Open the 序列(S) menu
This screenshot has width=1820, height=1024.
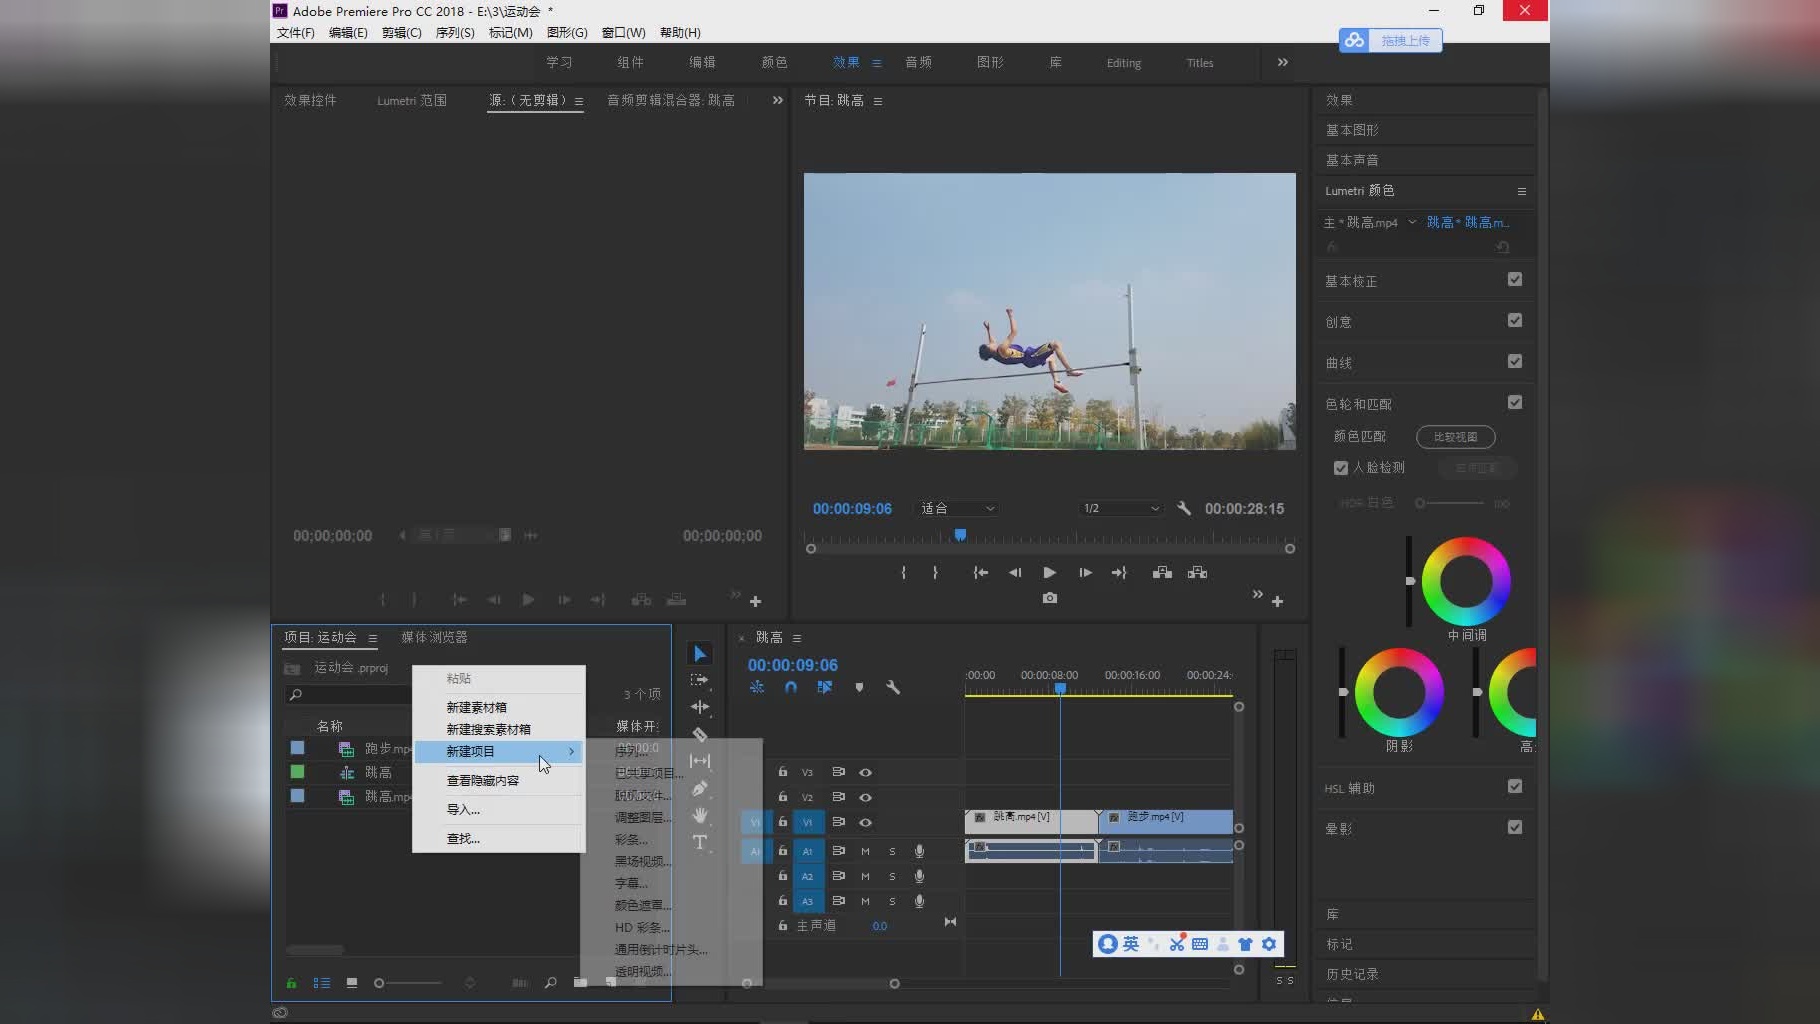click(x=455, y=32)
